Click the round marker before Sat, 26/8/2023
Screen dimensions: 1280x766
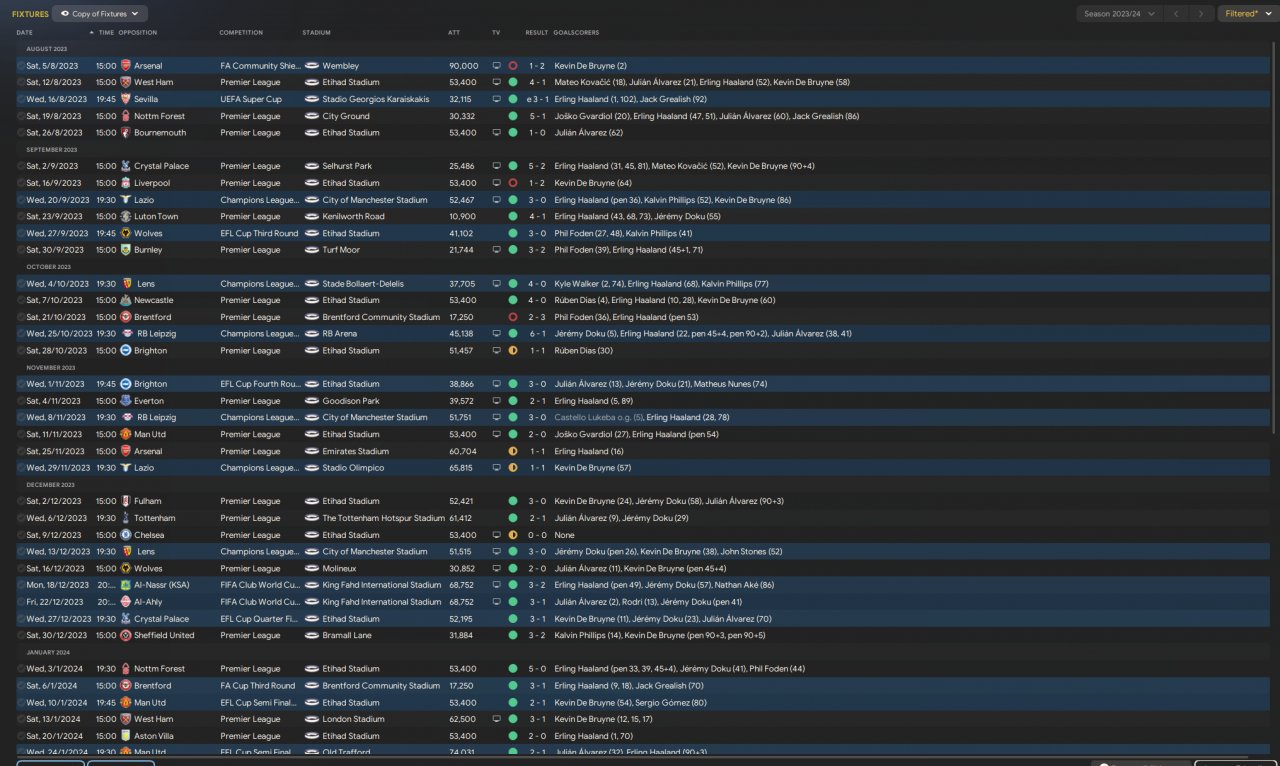[x=21, y=133]
